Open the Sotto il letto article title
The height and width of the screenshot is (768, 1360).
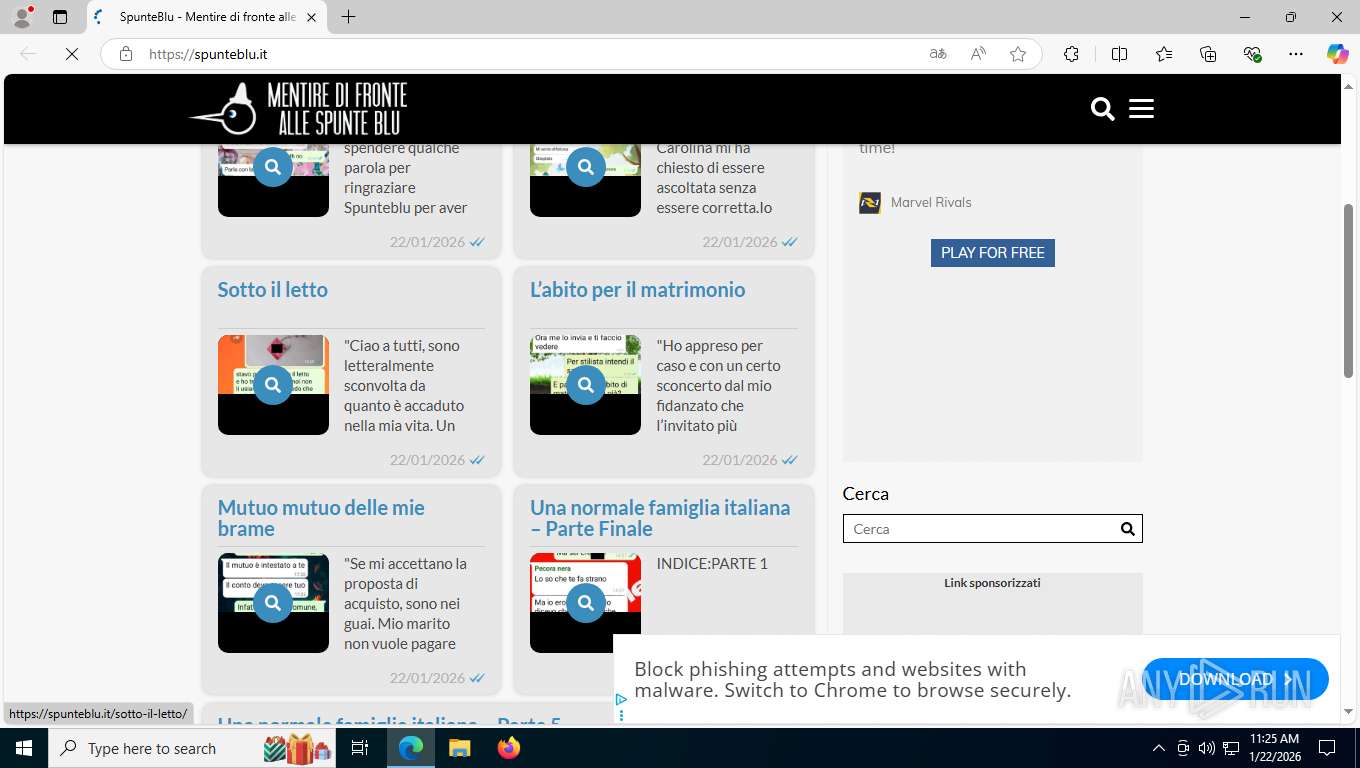272,289
